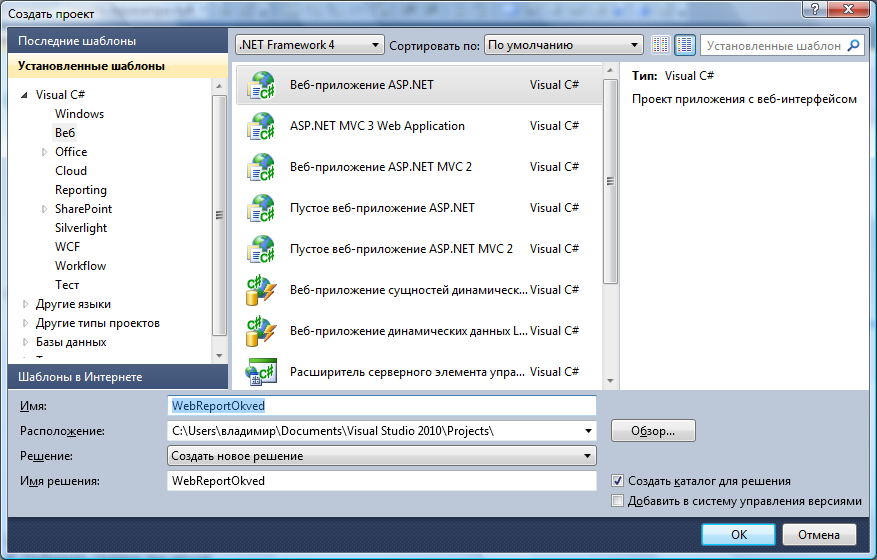
Task: Click the icon for Веб-приложение ASP.NET MVC 2
Action: pyautogui.click(x=261, y=167)
